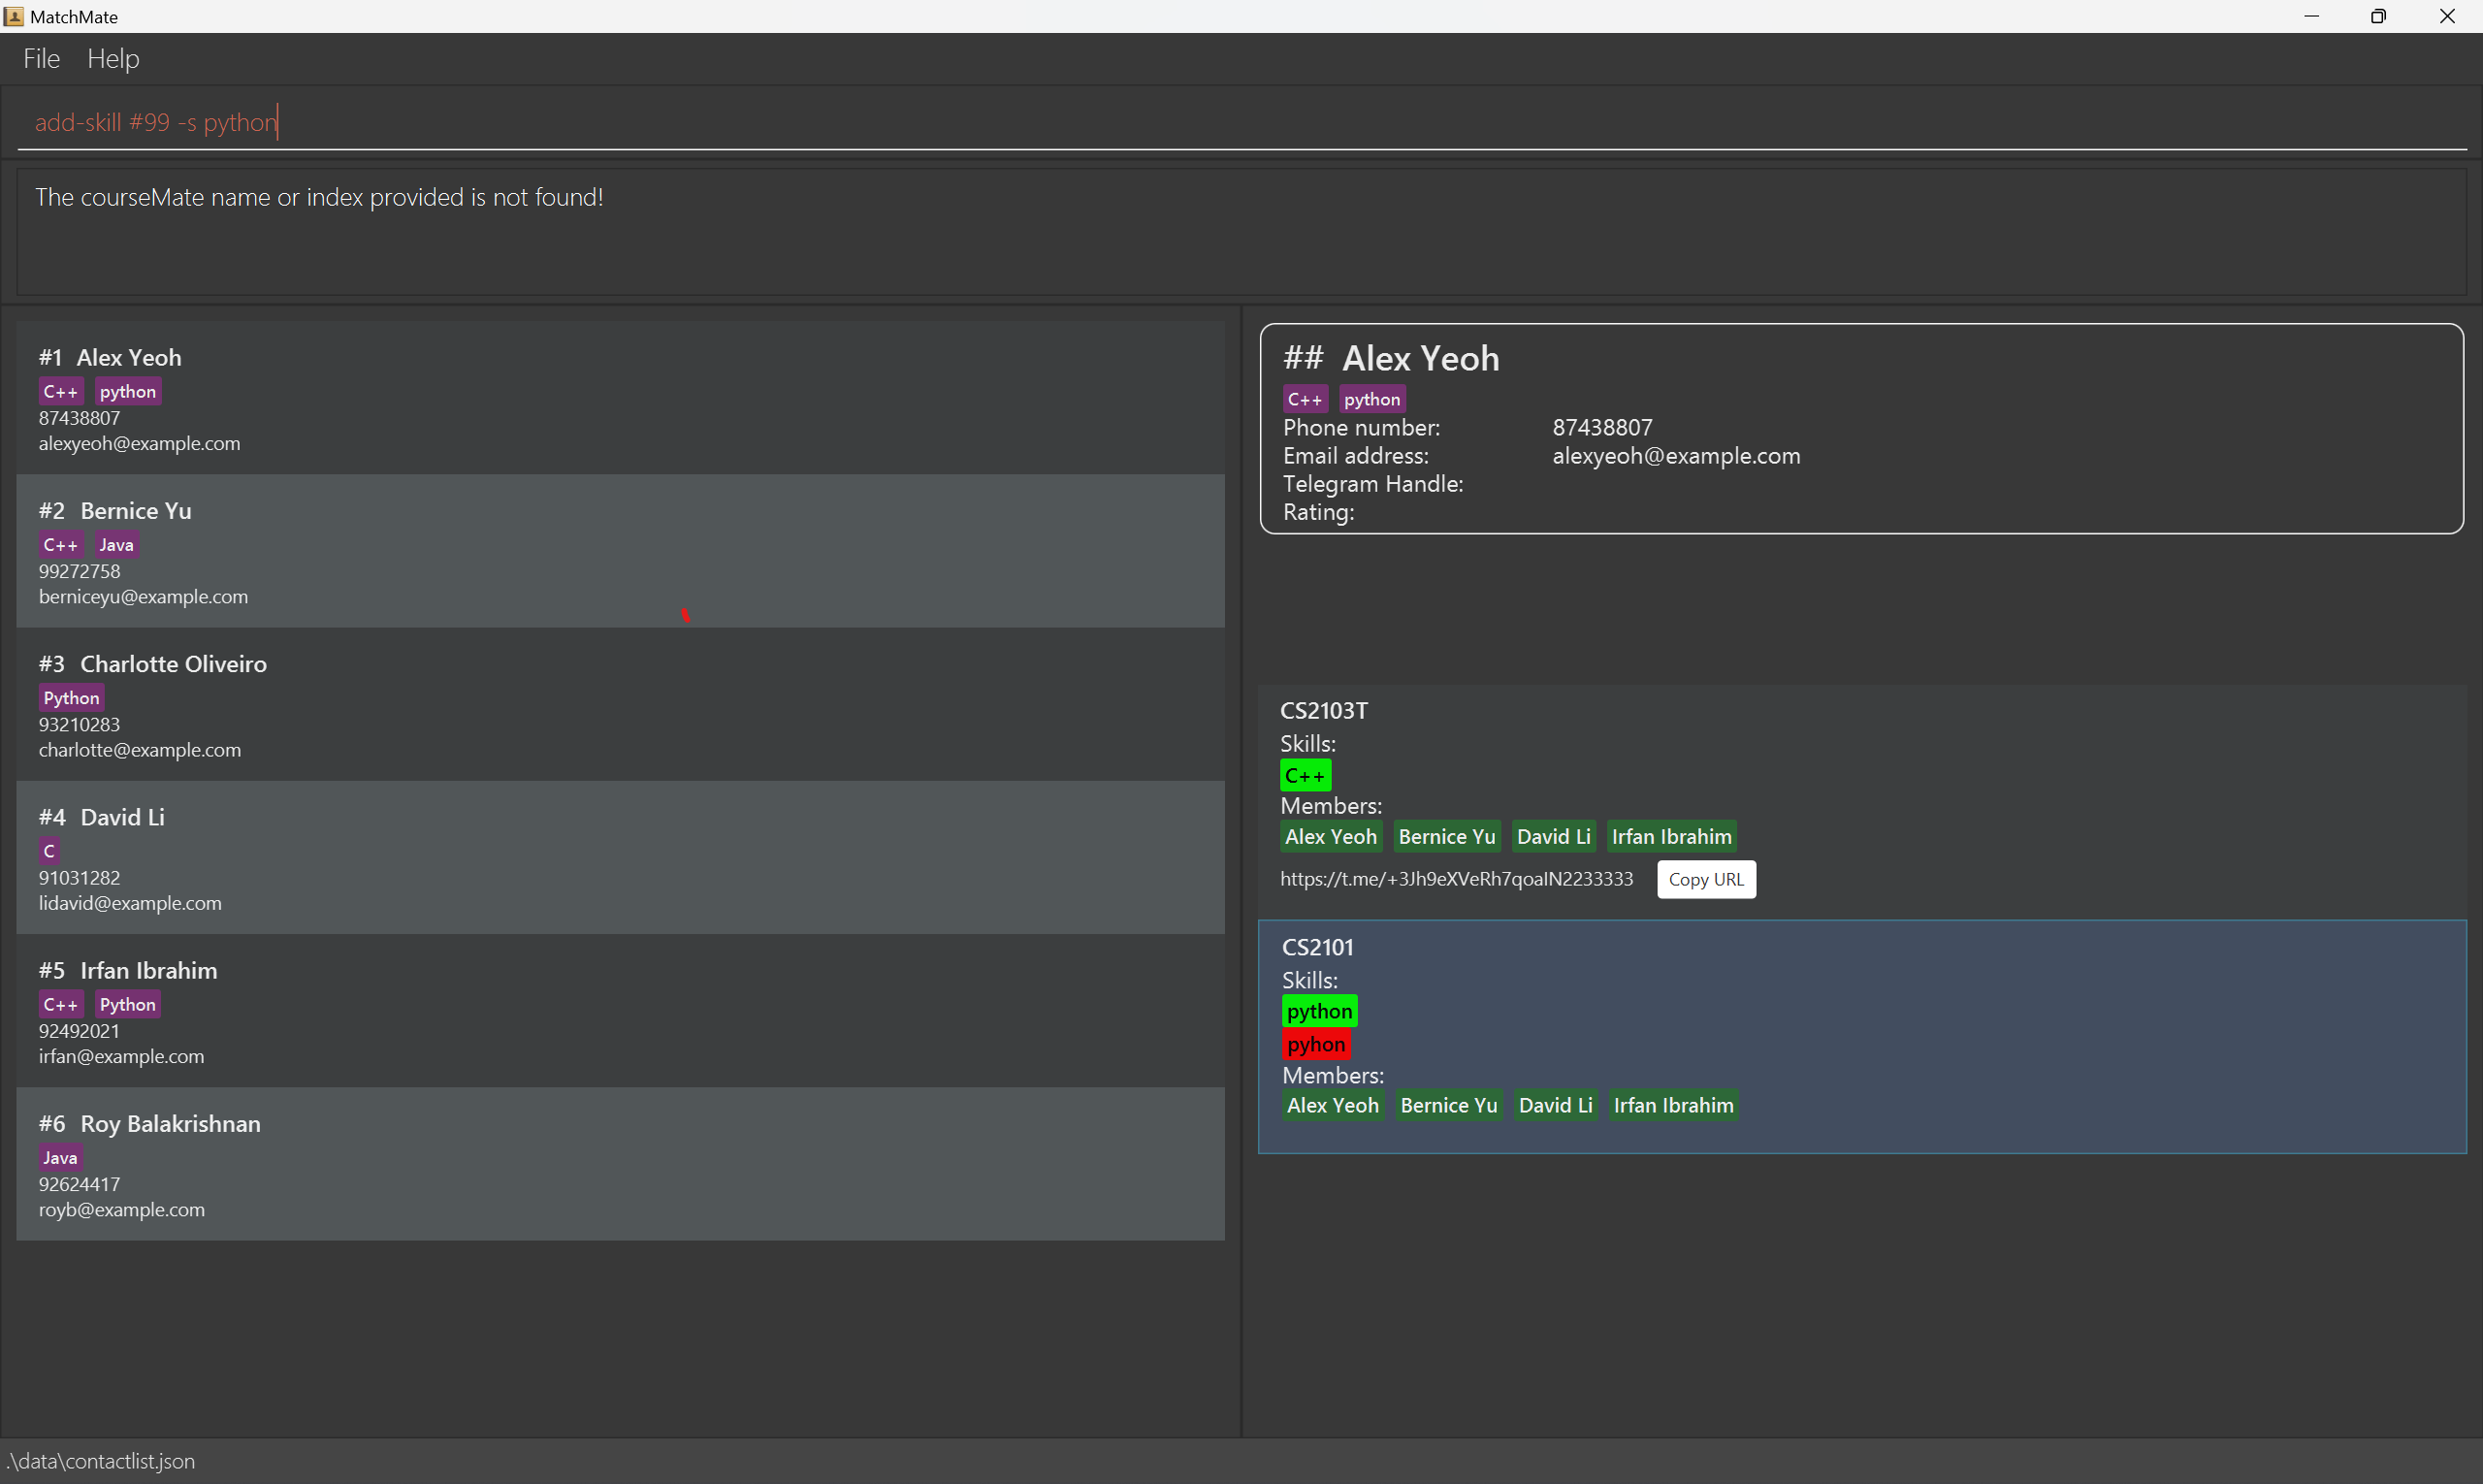Click email berniceyu@example.com

[x=143, y=597]
